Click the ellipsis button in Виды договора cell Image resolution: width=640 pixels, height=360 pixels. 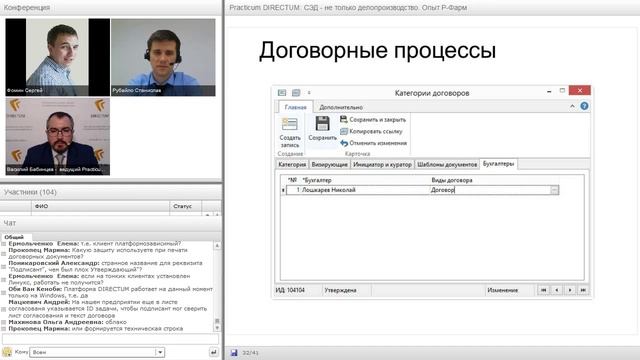pyautogui.click(x=554, y=190)
